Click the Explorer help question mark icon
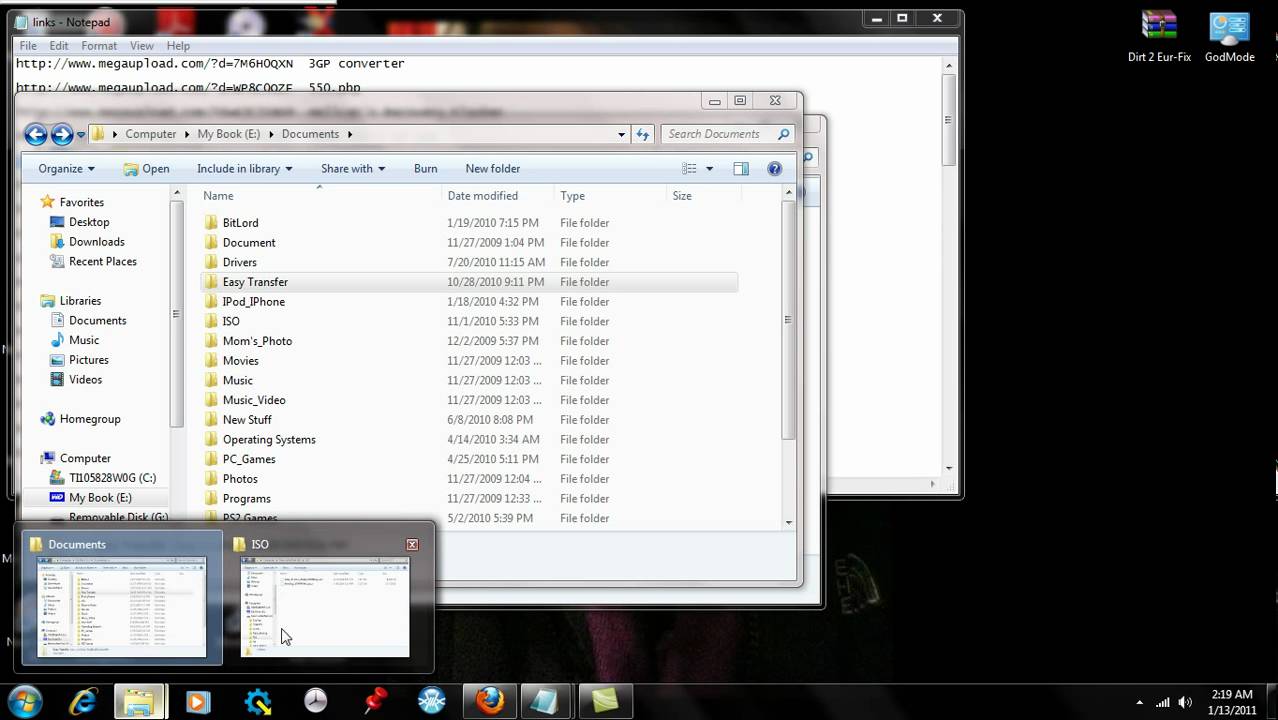1278x720 pixels. tap(774, 169)
